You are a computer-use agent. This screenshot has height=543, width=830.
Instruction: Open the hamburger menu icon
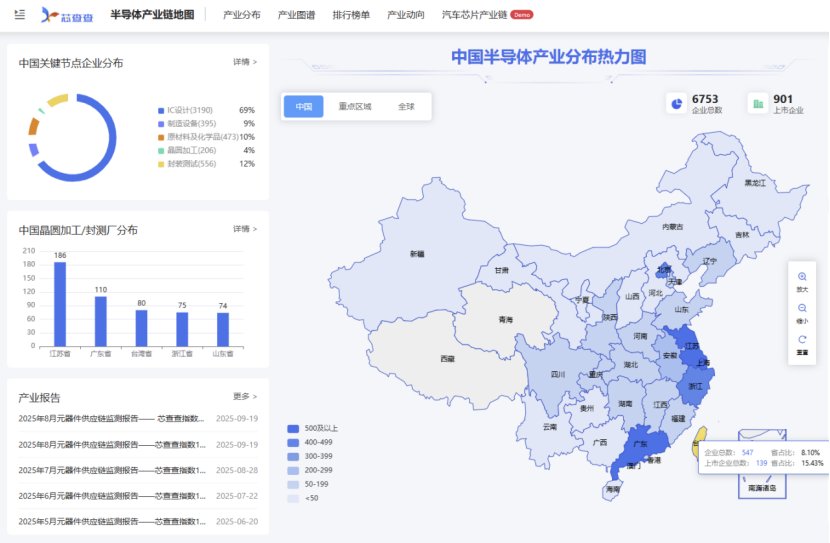(20, 15)
